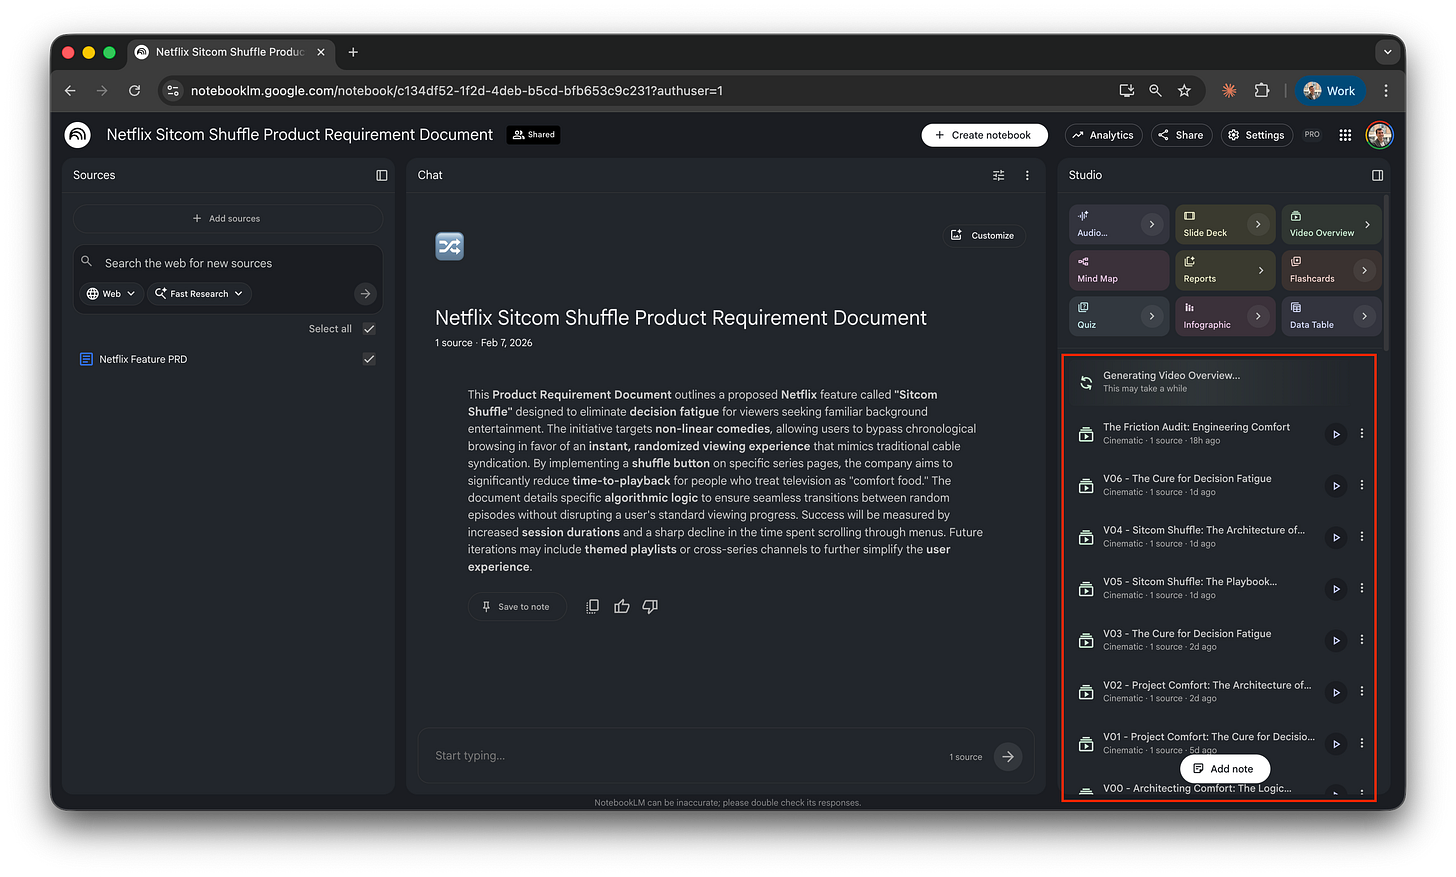Open chat configuration sliders icon
The width and height of the screenshot is (1456, 877).
coord(998,175)
